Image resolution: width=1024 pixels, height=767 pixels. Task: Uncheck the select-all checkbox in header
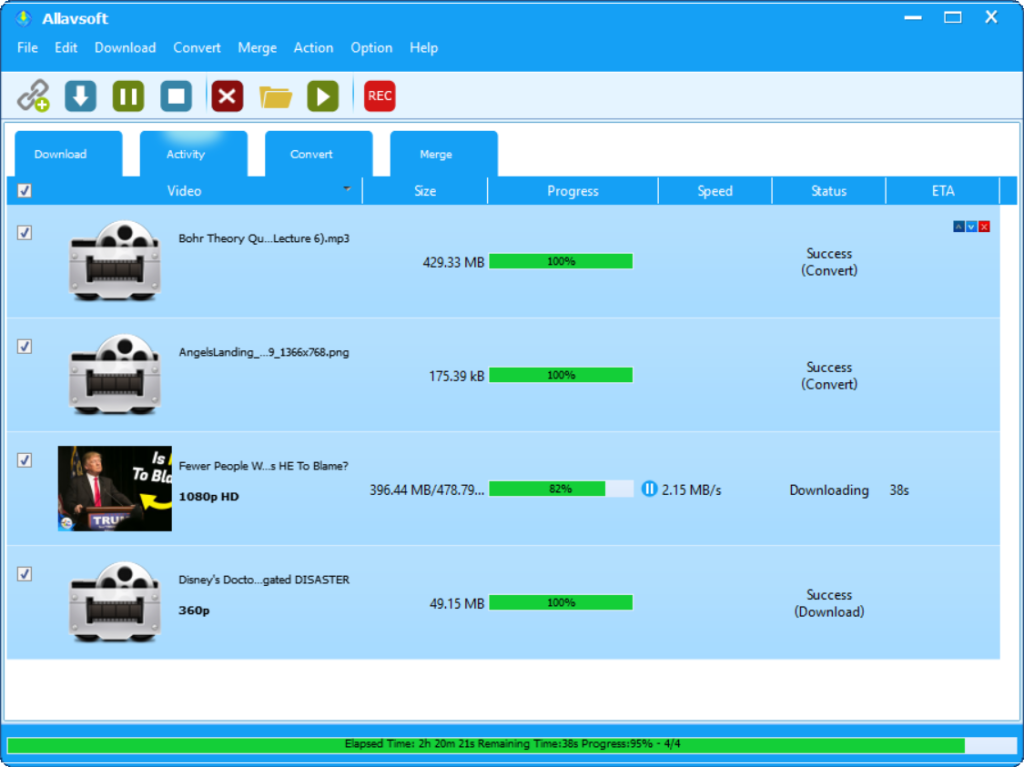click(x=24, y=190)
